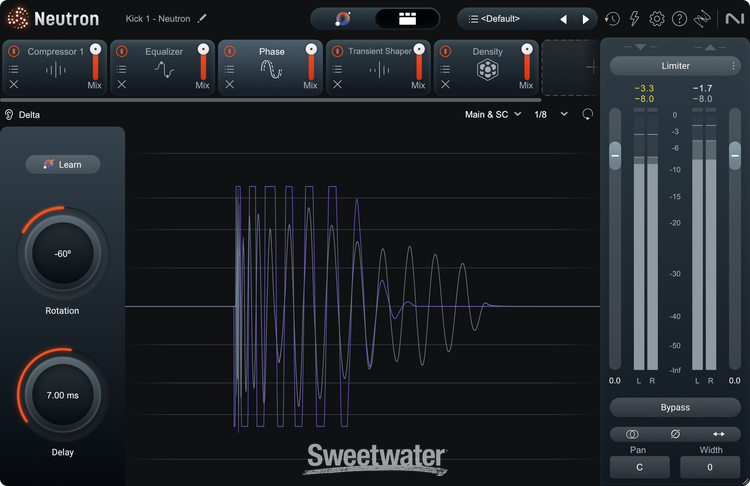Open the settings gear

[656, 19]
